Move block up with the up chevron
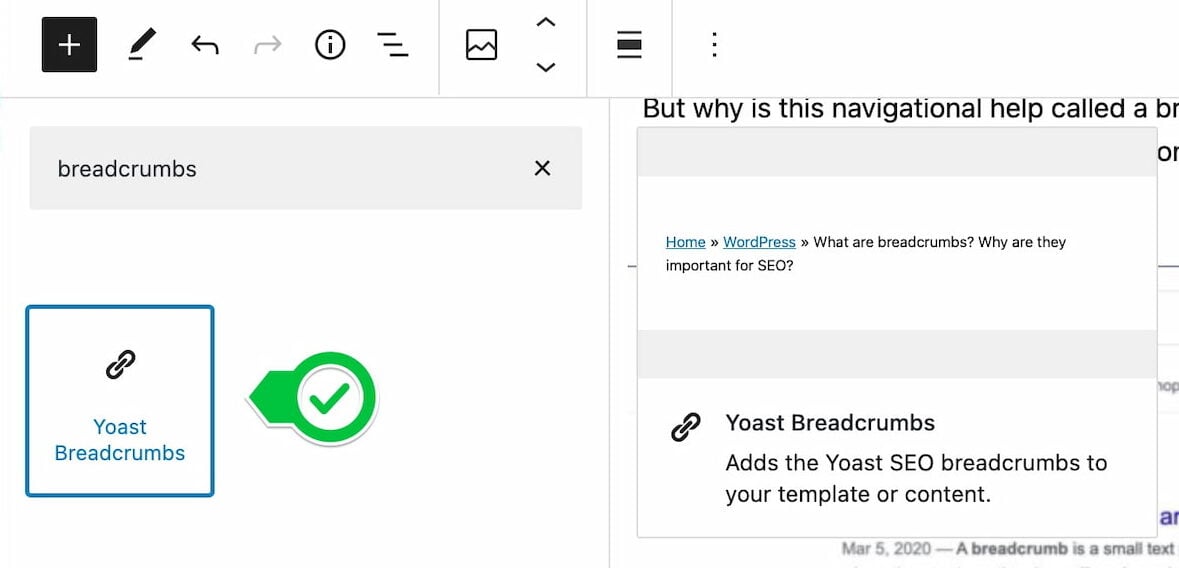1179x568 pixels. (545, 22)
